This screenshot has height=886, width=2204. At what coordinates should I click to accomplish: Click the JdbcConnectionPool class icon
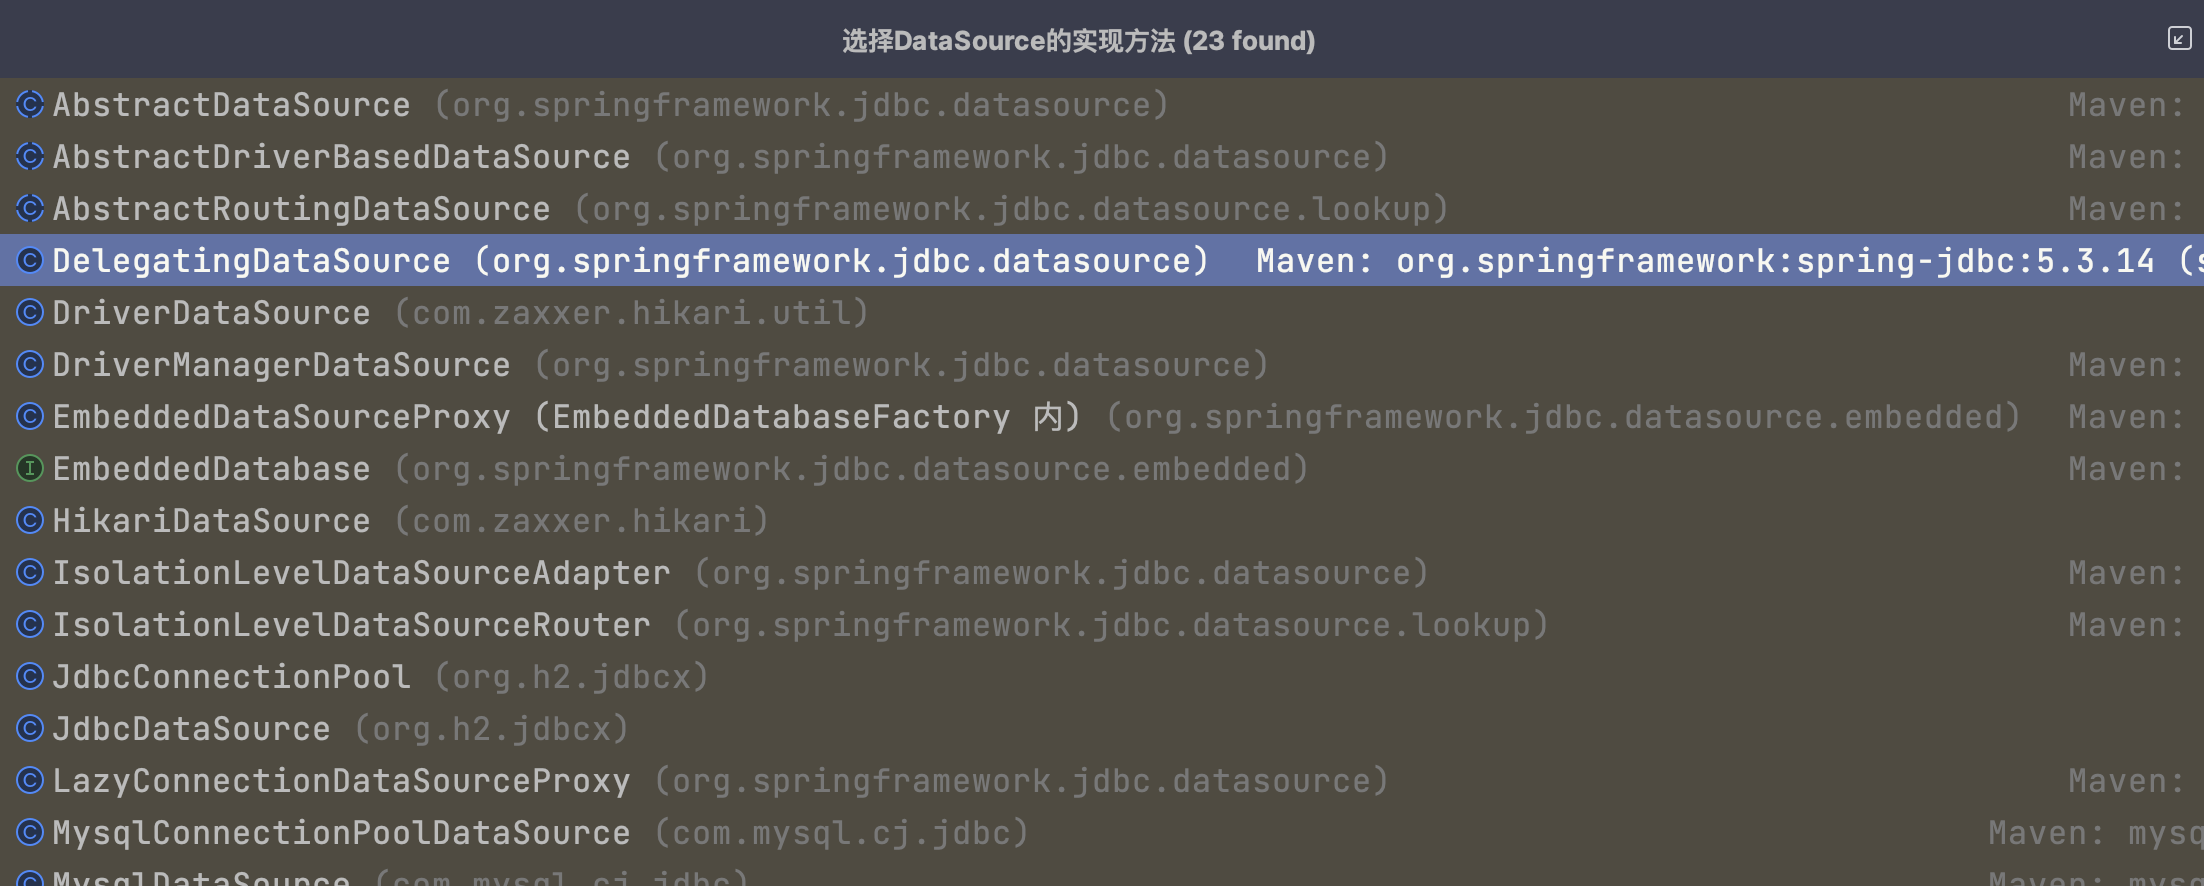(x=30, y=676)
